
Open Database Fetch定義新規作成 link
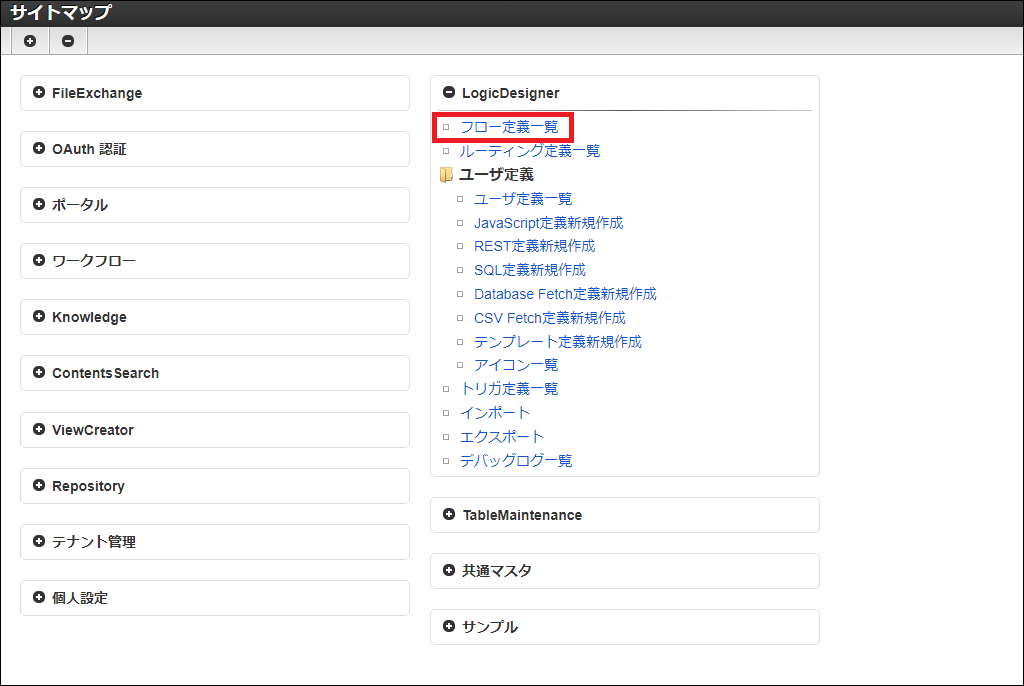point(565,294)
